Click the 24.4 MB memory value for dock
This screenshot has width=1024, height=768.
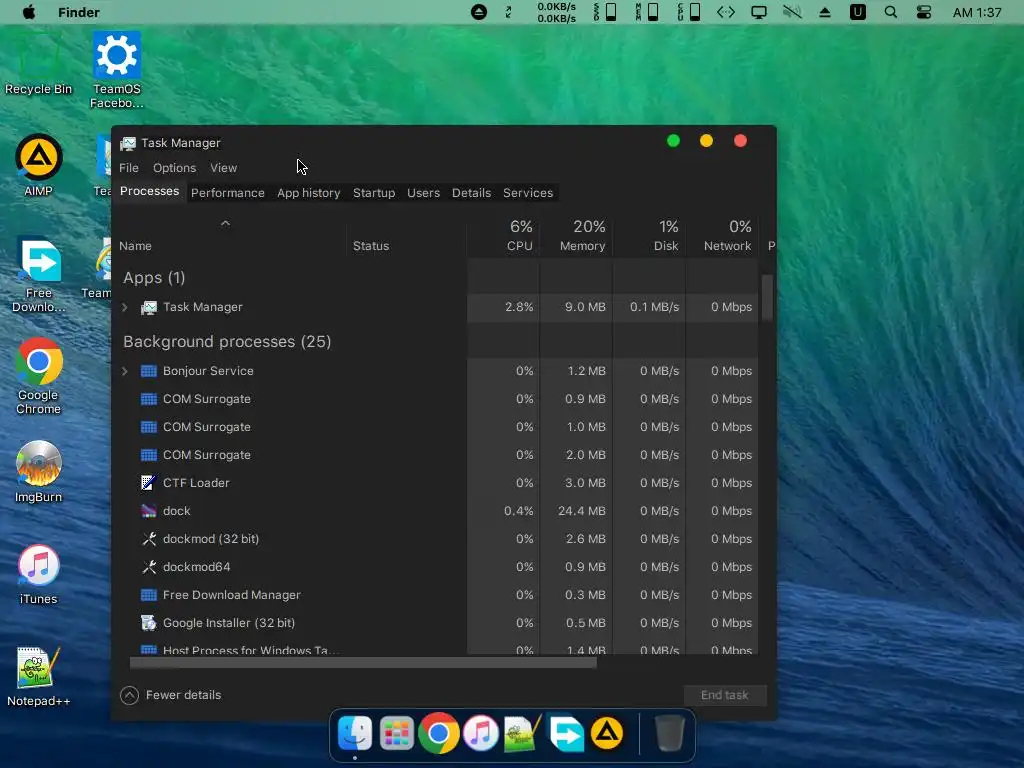pyautogui.click(x=581, y=511)
